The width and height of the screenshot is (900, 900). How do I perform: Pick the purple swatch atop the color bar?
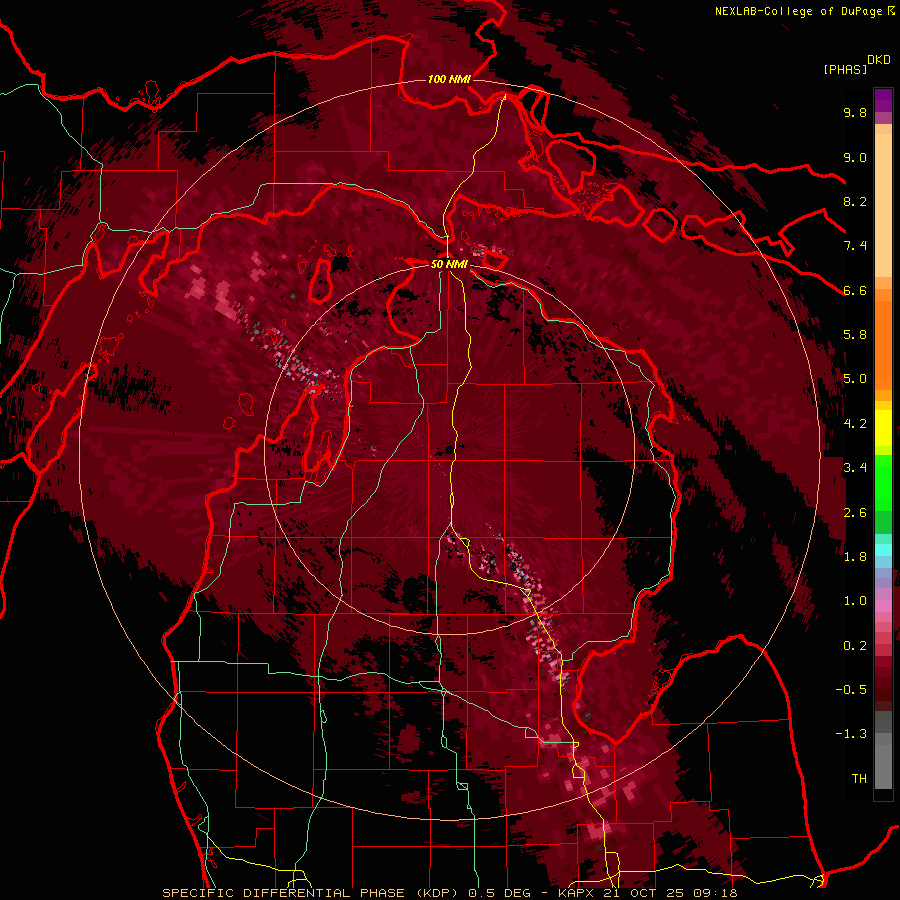pos(883,100)
